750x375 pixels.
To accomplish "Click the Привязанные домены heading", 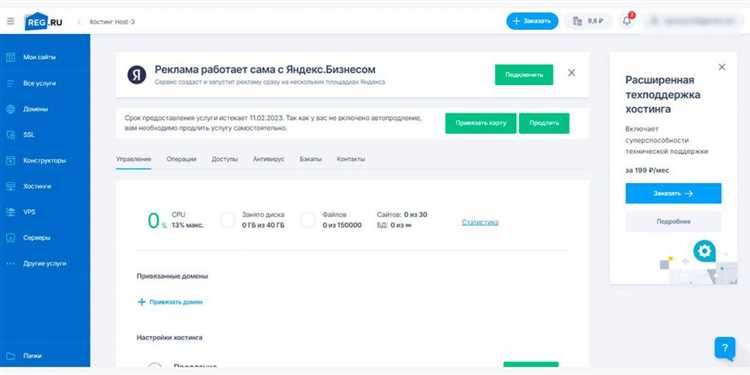I will 172,276.
